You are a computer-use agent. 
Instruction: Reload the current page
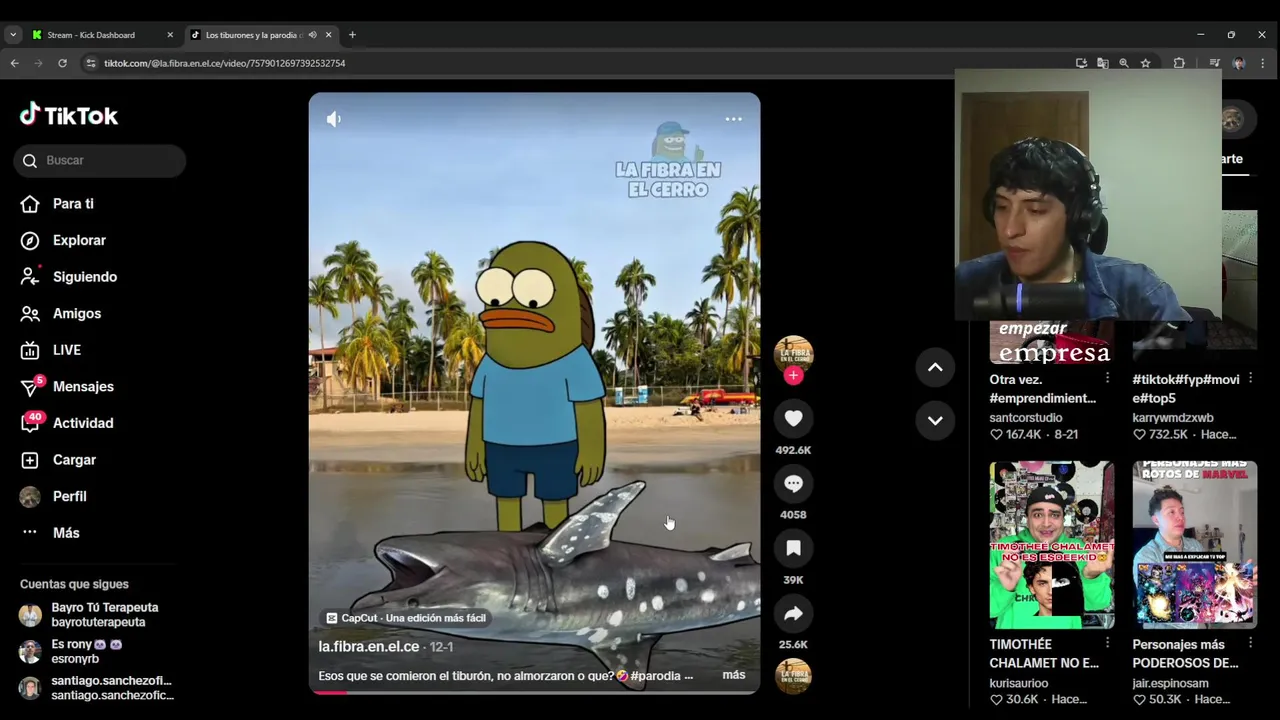coord(62,63)
